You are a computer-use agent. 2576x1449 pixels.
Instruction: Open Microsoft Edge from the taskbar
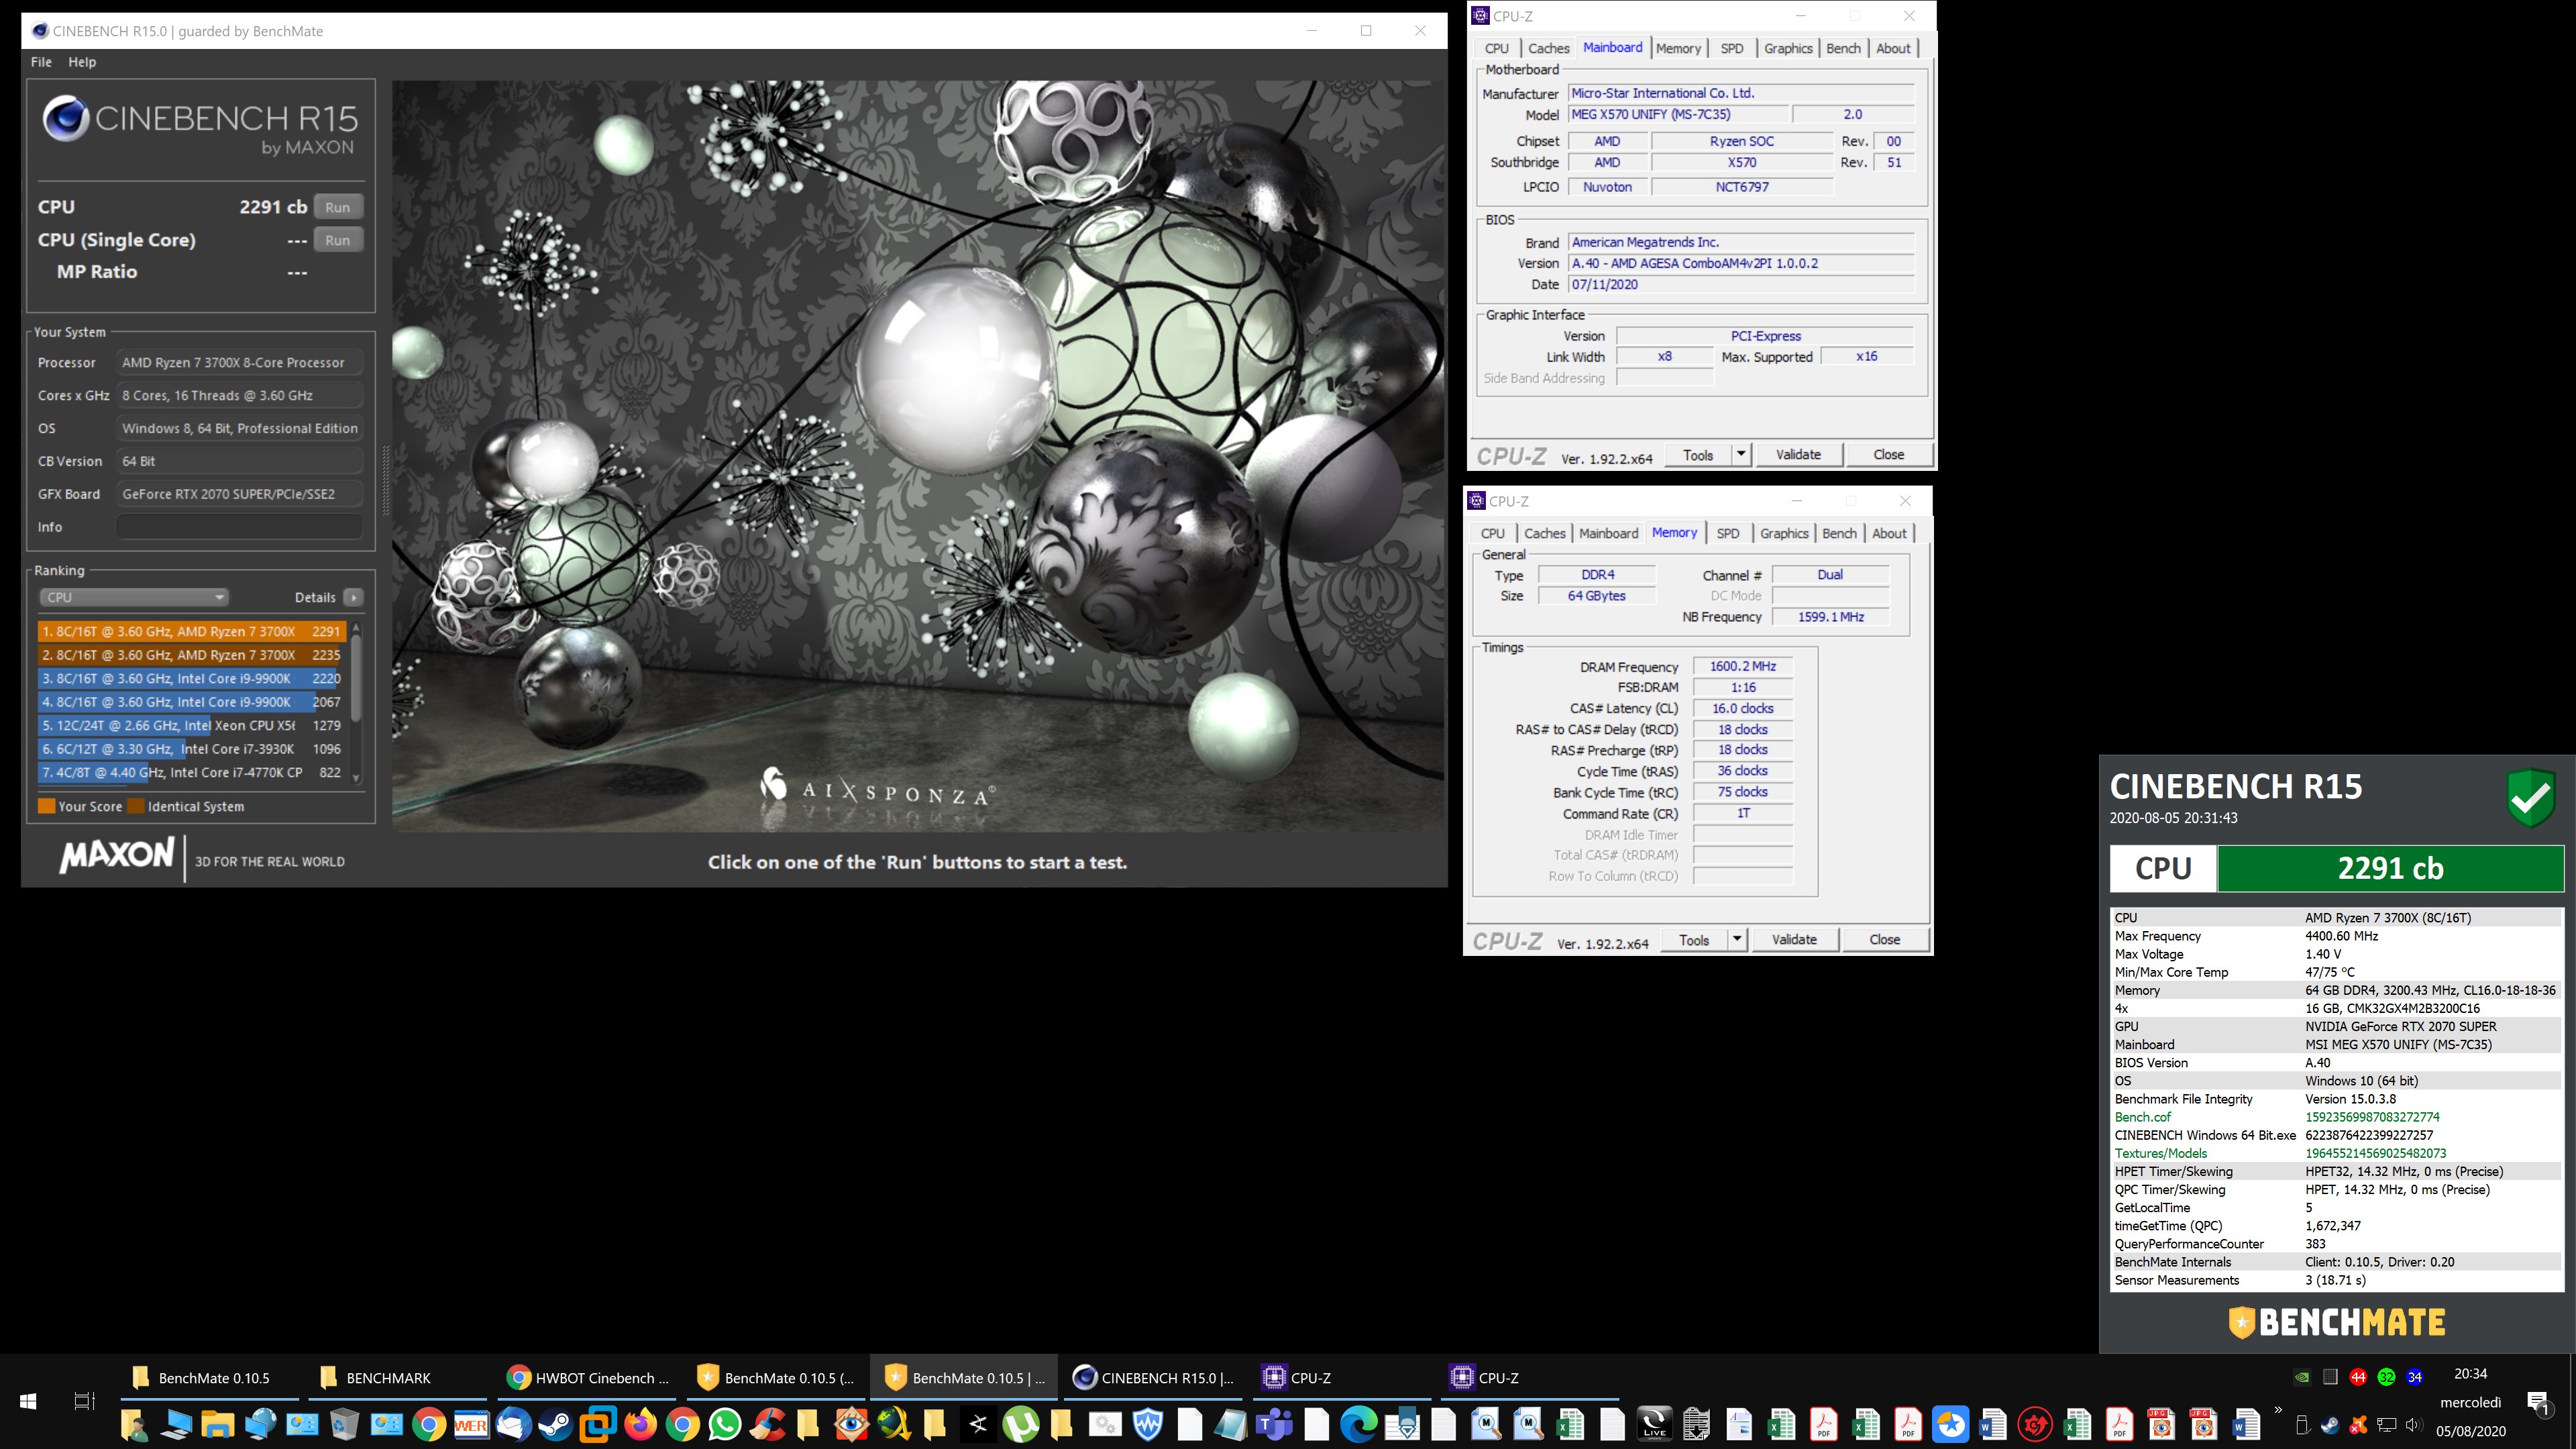pyautogui.click(x=1358, y=1424)
